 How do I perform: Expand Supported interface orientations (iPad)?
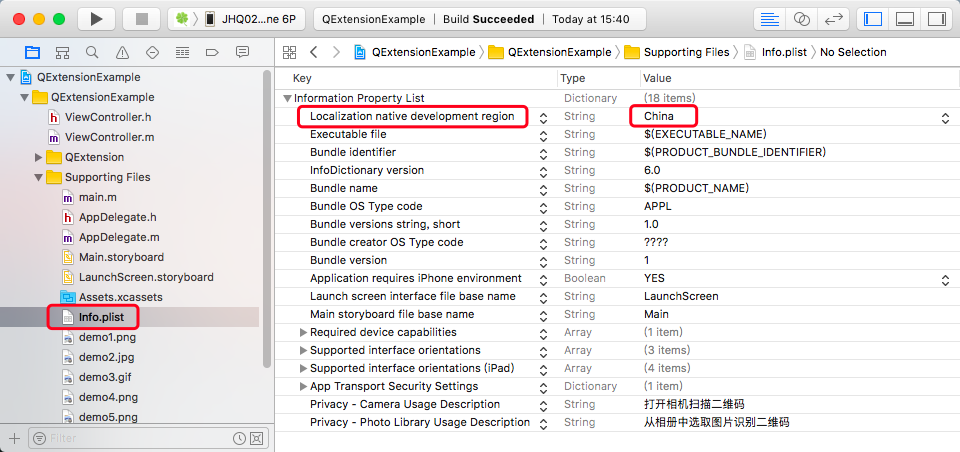[x=303, y=369]
